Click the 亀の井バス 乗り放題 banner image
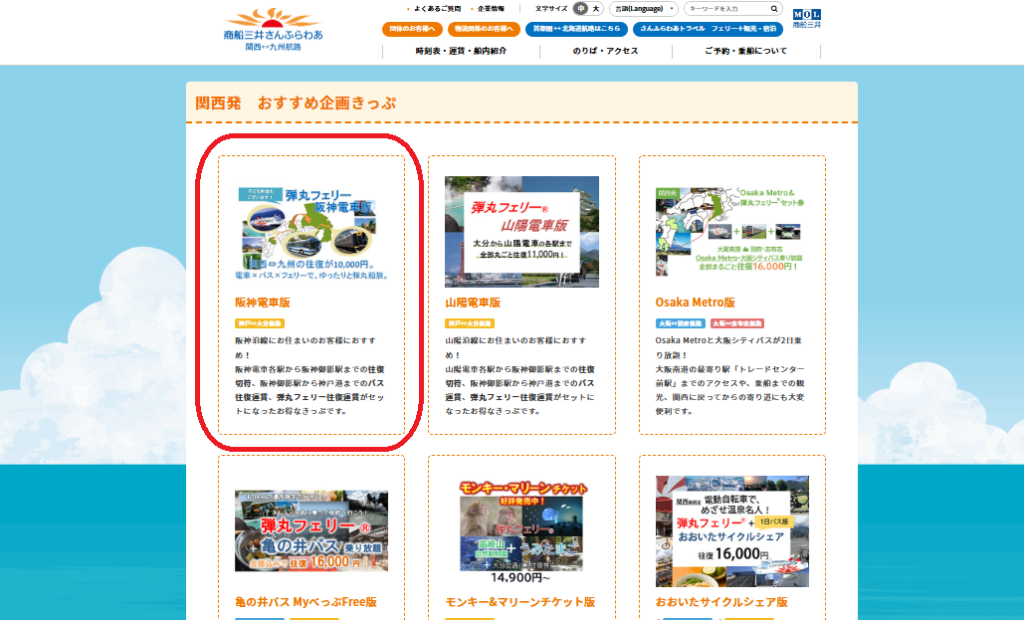 (x=311, y=531)
